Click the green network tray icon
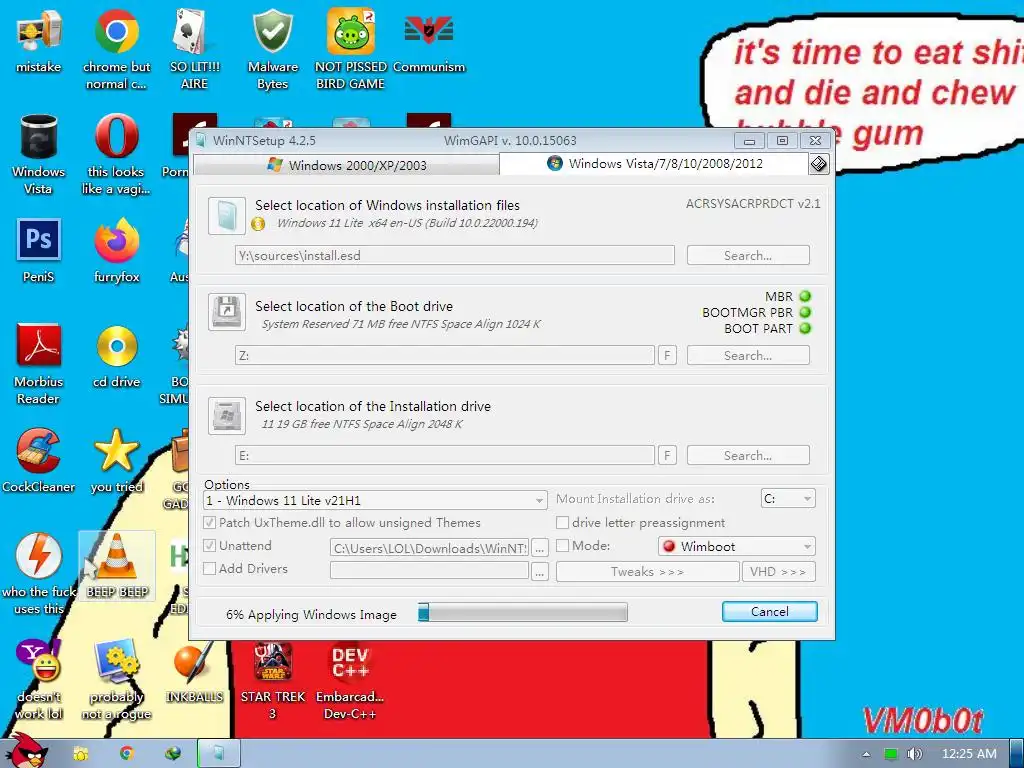 891,754
